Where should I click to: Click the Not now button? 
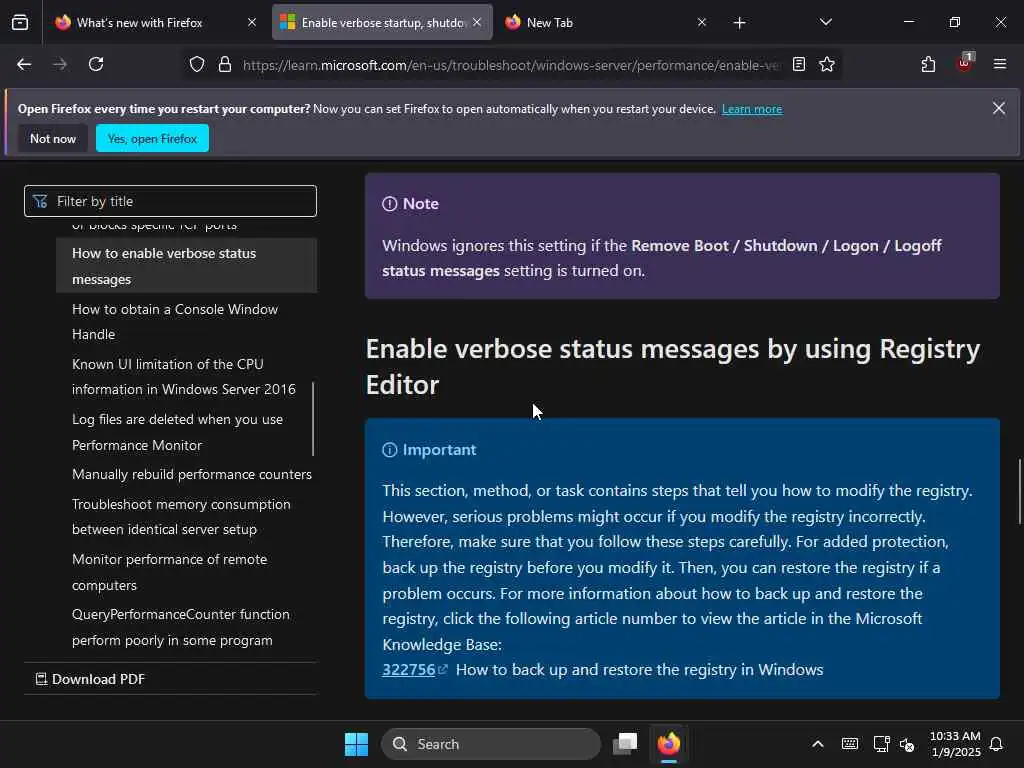(x=53, y=138)
